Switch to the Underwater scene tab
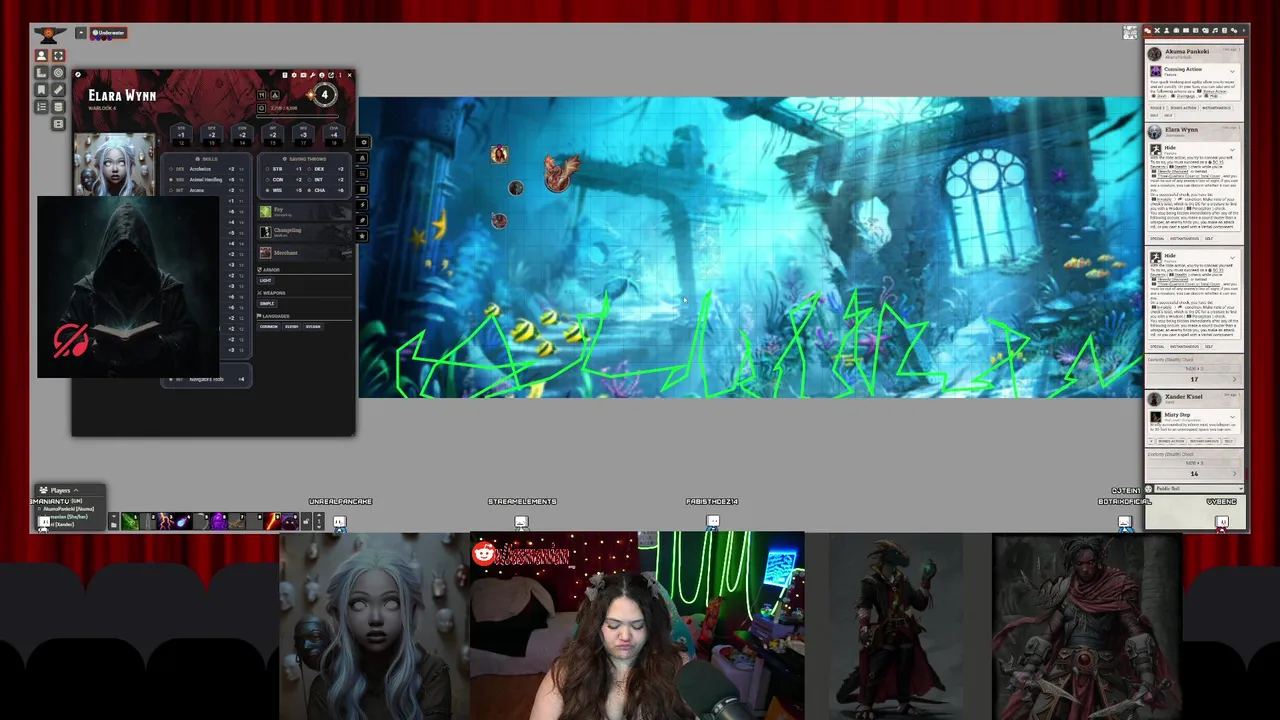The image size is (1280, 720). point(108,33)
